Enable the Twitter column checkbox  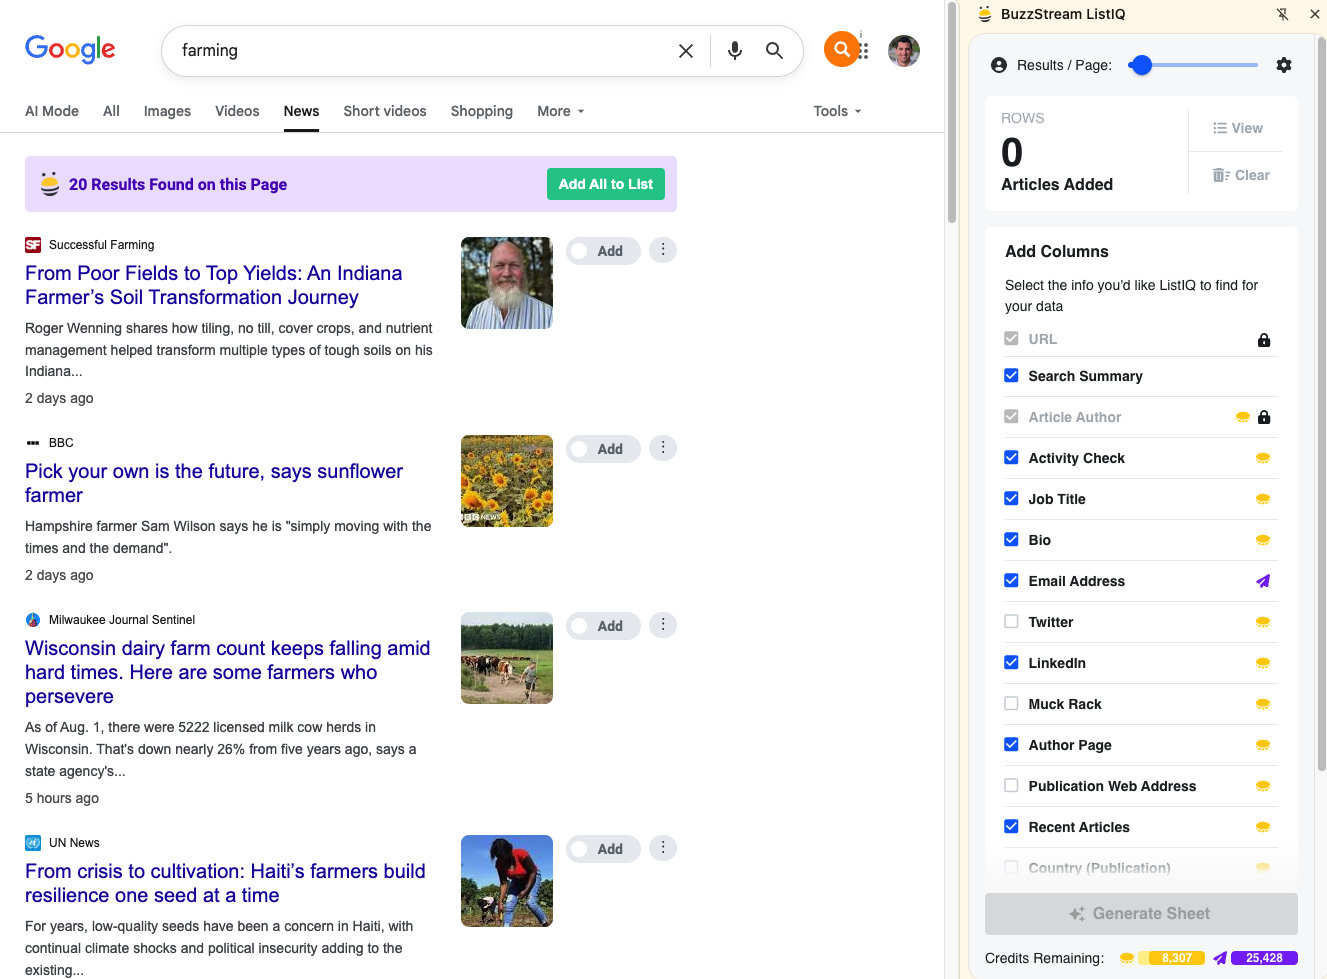point(1011,622)
